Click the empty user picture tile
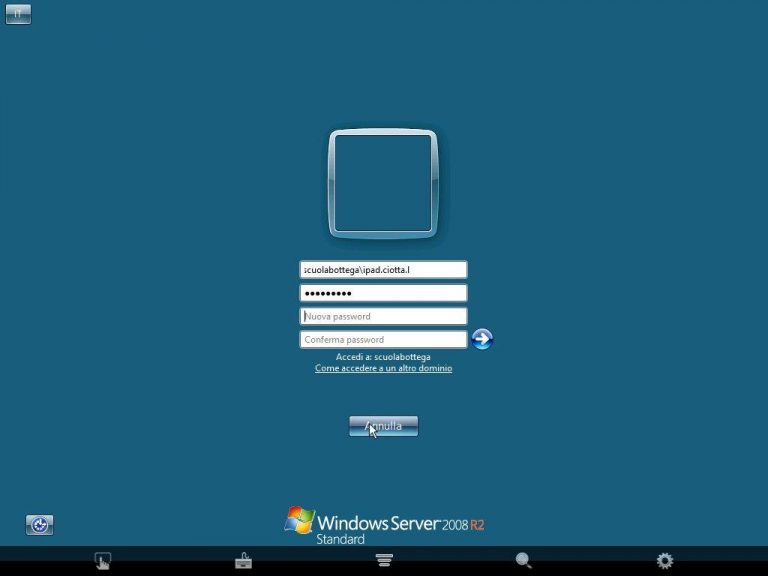Screen dimensions: 768x576 pos(383,183)
